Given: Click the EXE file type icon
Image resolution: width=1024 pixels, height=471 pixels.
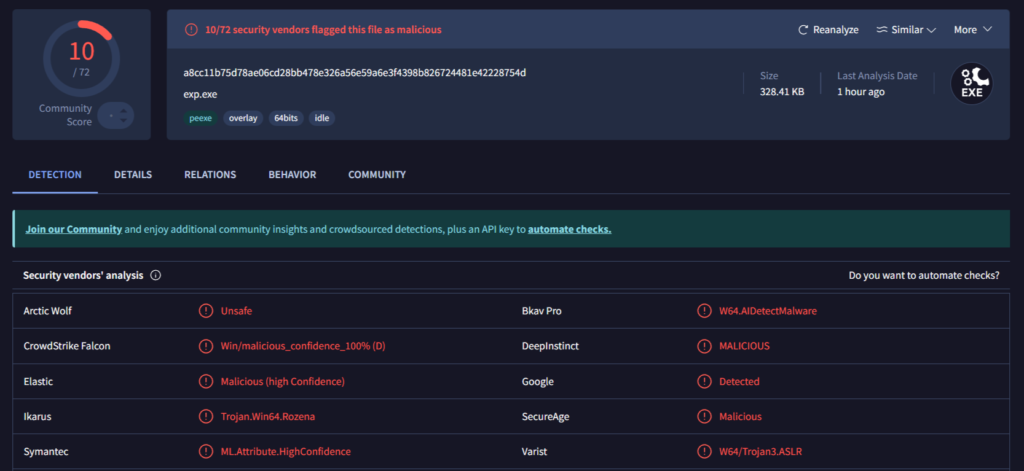Looking at the screenshot, I should 971,84.
